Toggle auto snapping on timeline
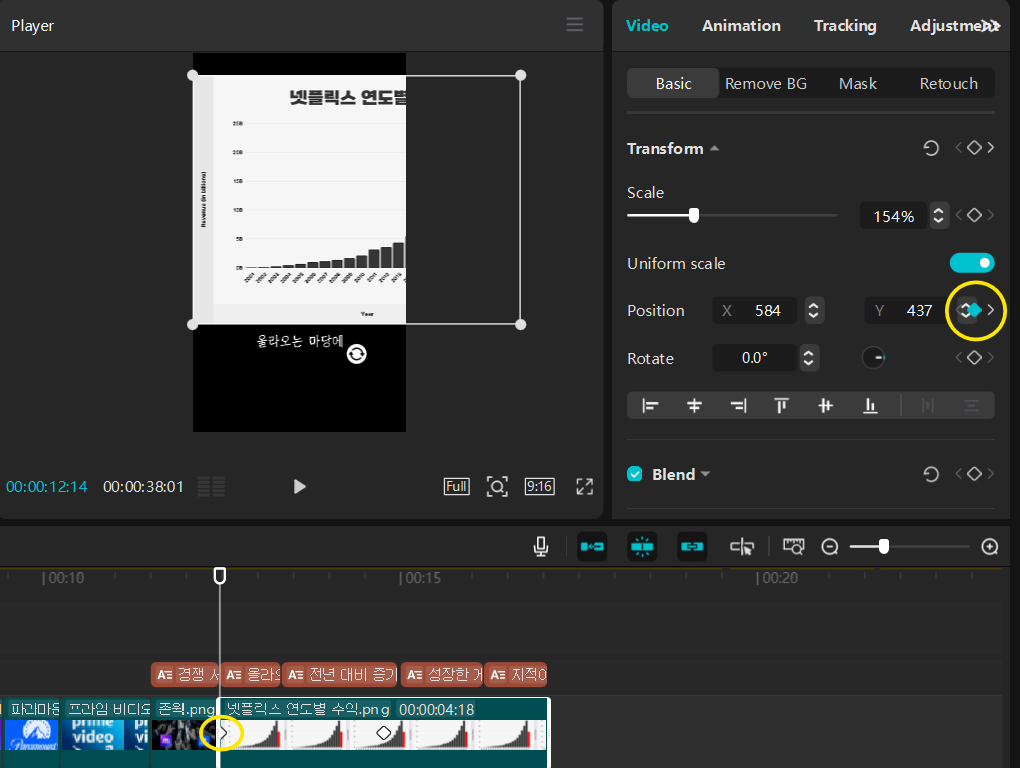1020x768 pixels. [x=642, y=547]
